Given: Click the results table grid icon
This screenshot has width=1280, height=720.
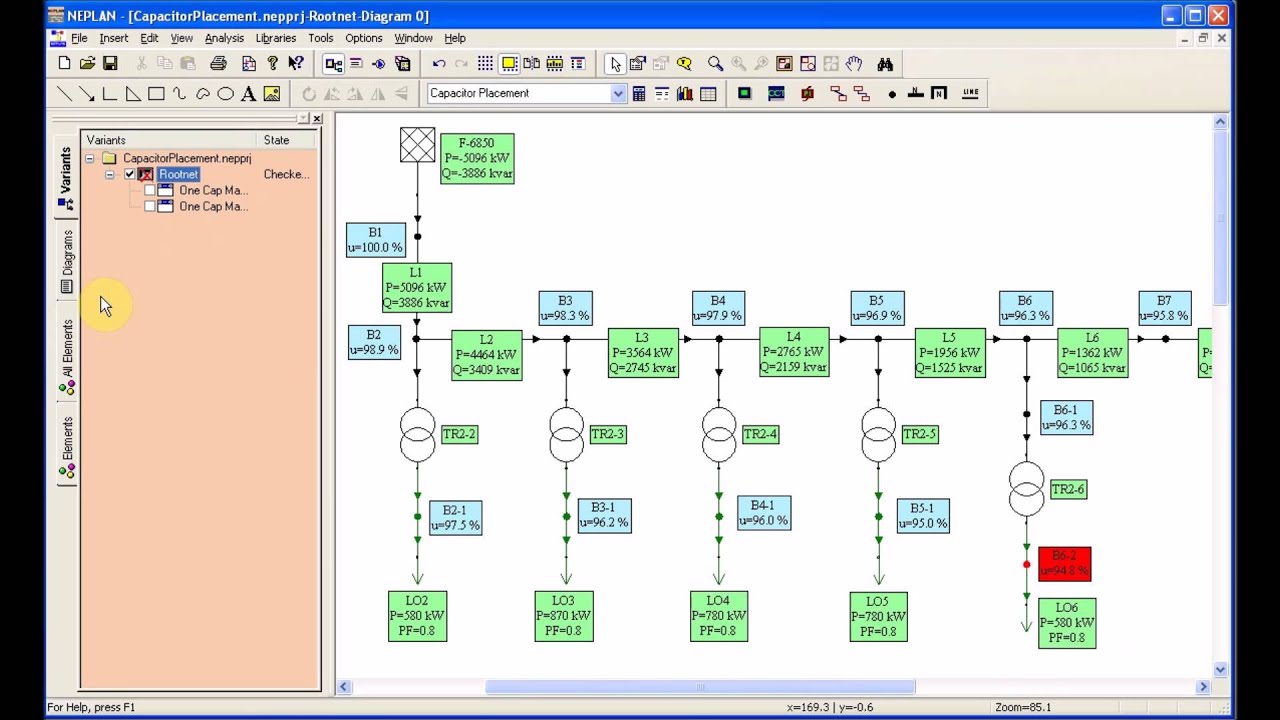Looking at the screenshot, I should 708,94.
